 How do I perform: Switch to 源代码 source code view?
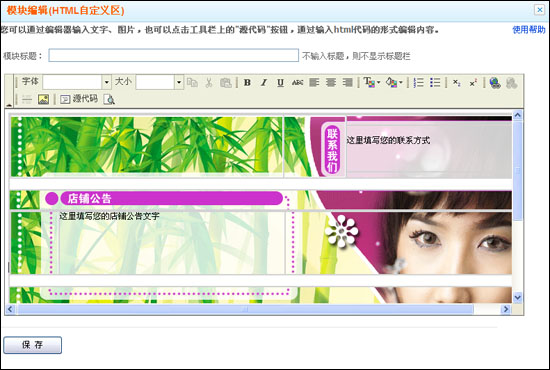coord(79,99)
